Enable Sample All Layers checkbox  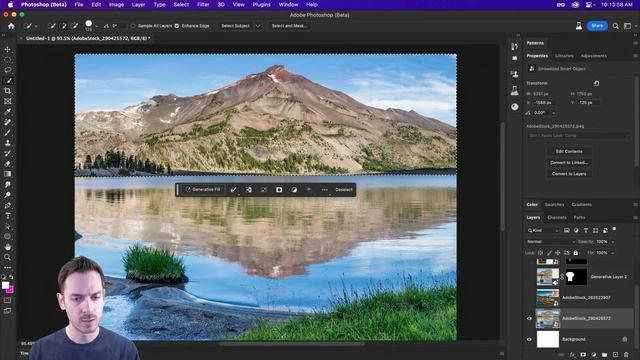133,26
